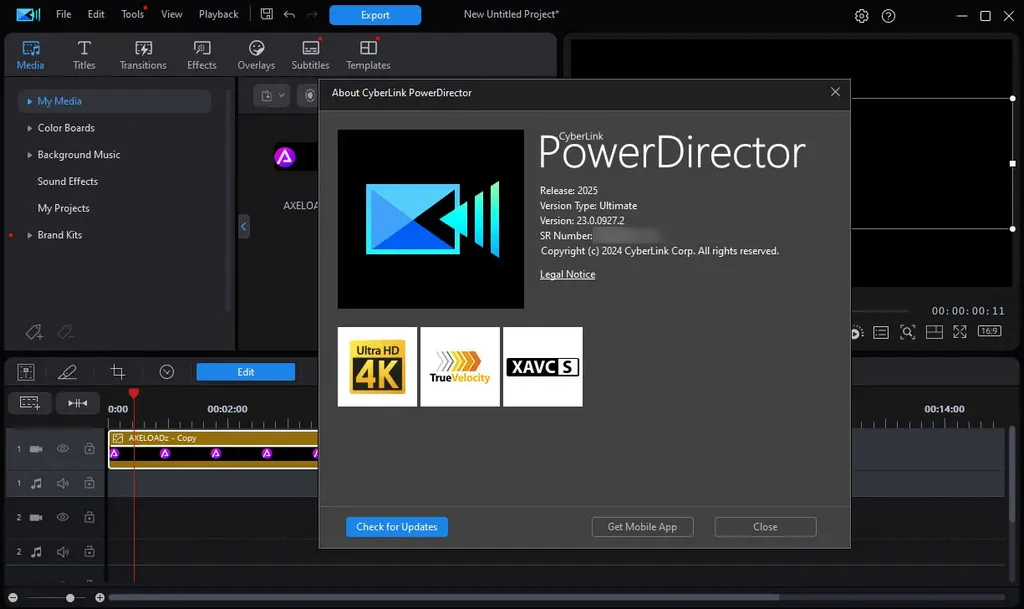This screenshot has height=609, width=1024.
Task: Expand the Brand Kits tree item
Action: coord(29,235)
